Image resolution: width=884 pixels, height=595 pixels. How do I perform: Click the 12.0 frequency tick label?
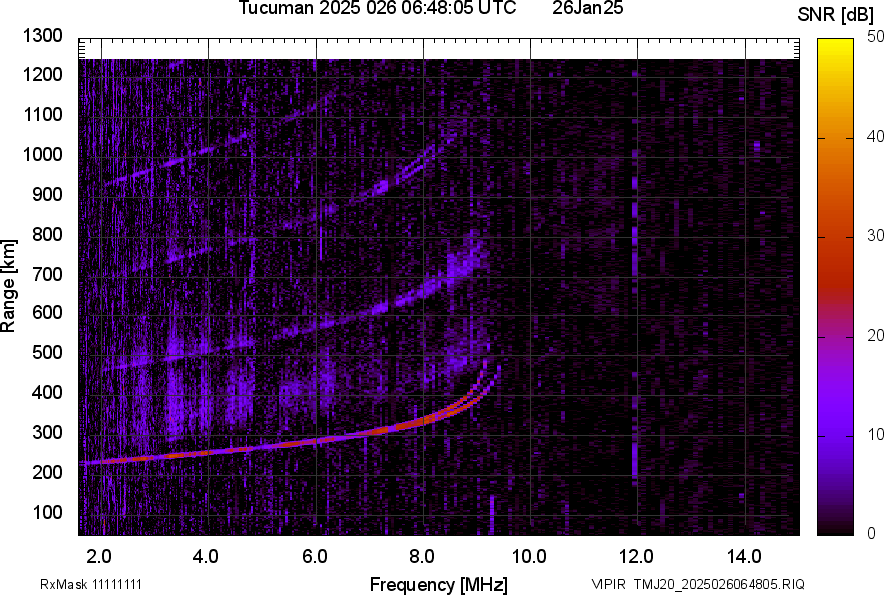[x=637, y=556]
